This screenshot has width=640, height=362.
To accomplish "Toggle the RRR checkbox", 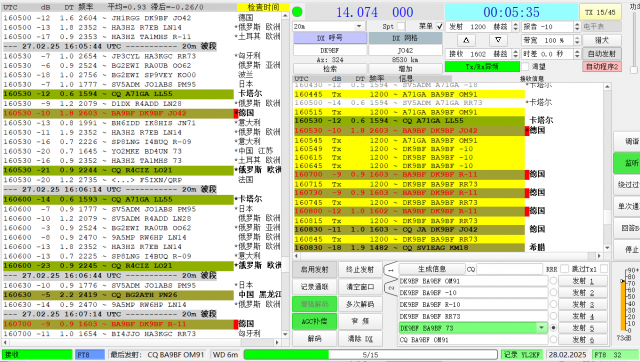I will pyautogui.click(x=564, y=269).
